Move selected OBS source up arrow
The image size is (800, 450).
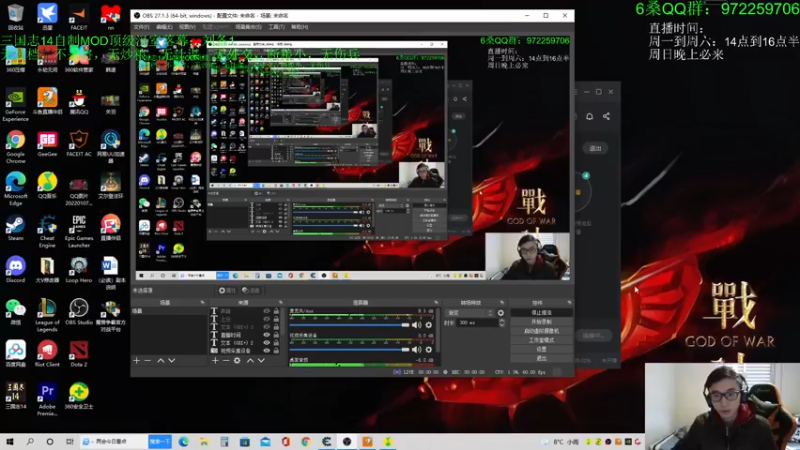250,361
